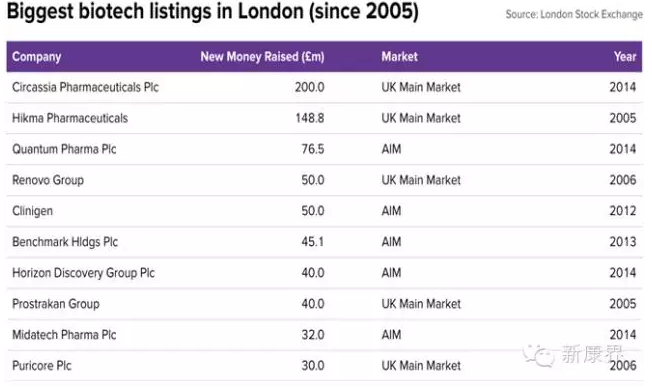Select the Company column header
This screenshot has height=388, width=652.
pos(37,57)
